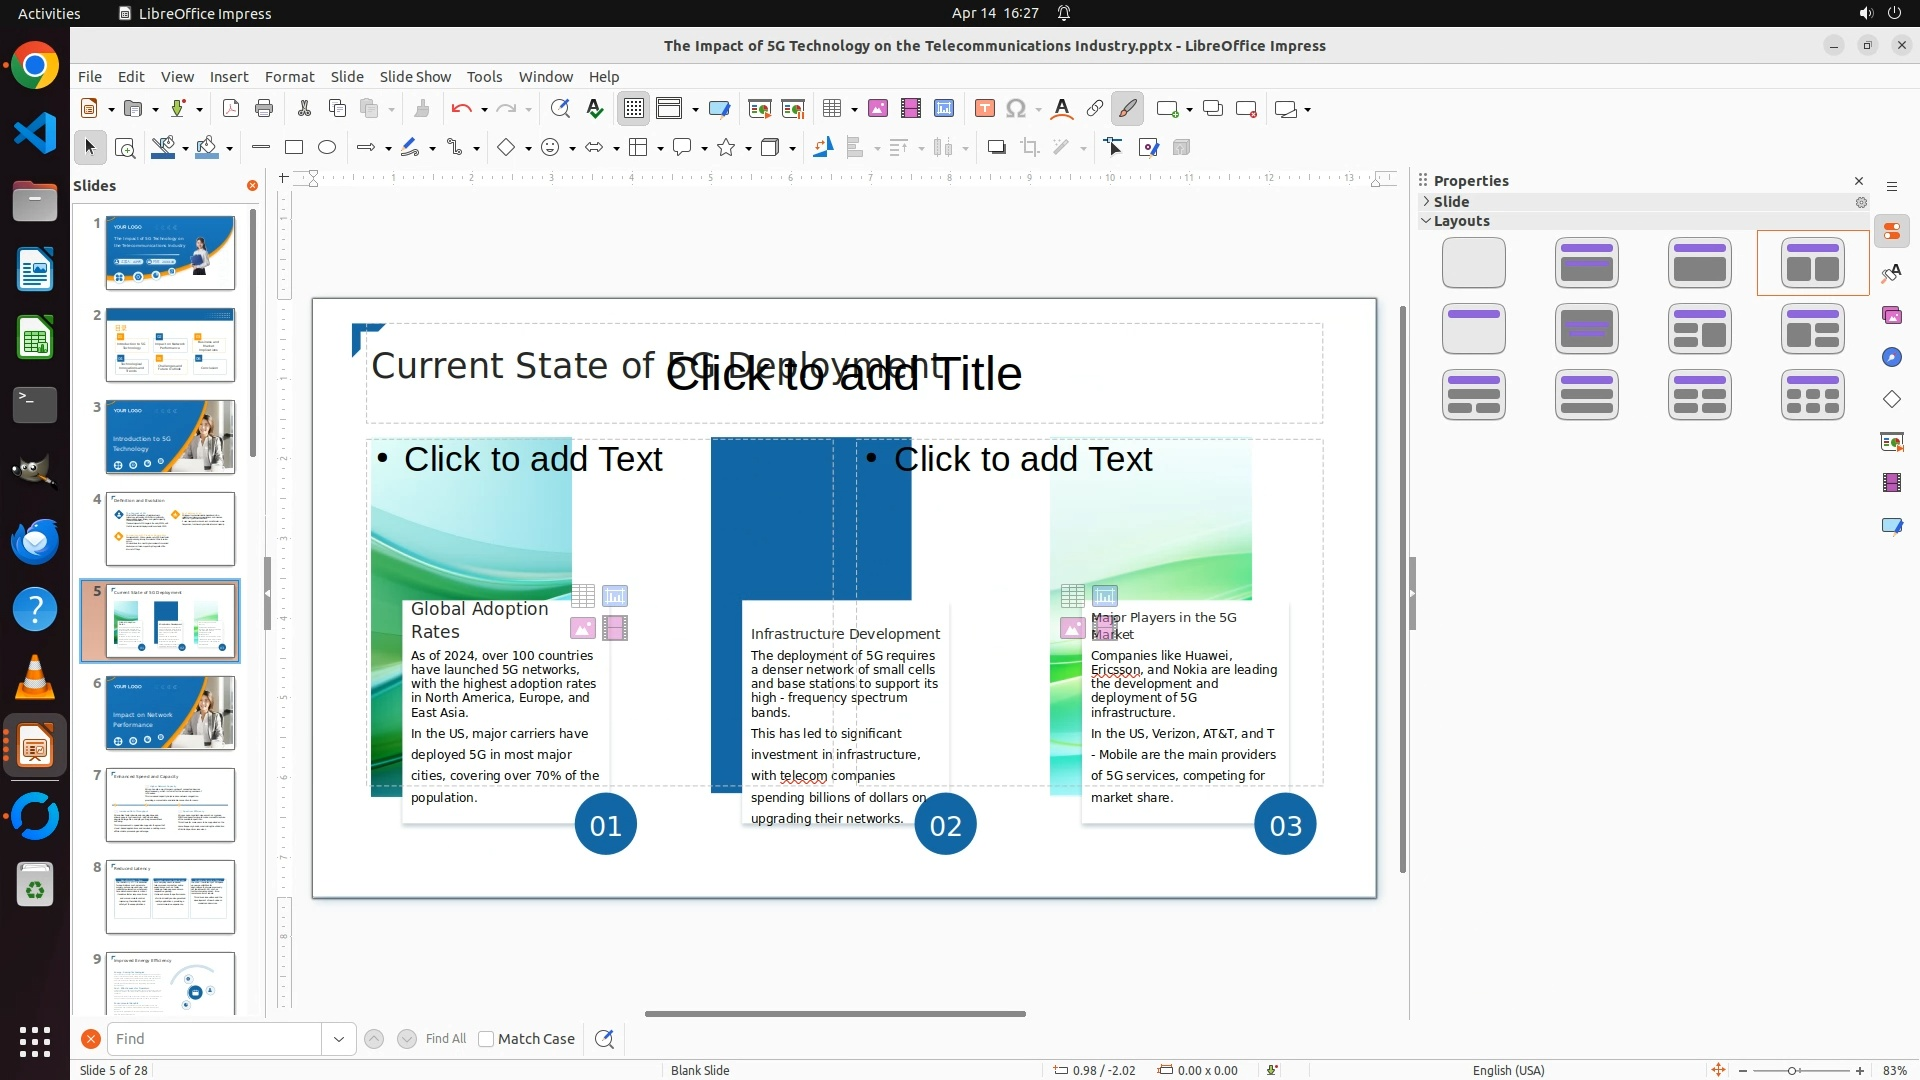The width and height of the screenshot is (1920, 1080).
Task: Click the Insert Special Character icon
Action: pyautogui.click(x=1016, y=109)
